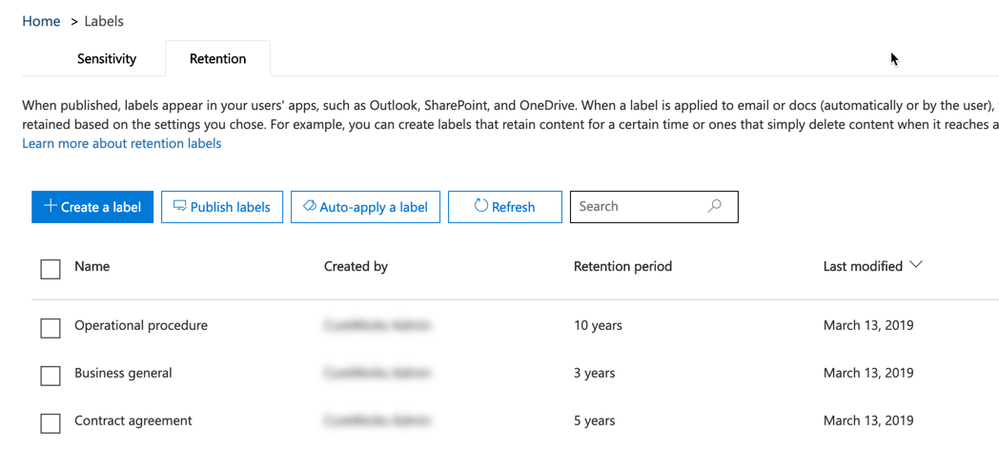
Task: Switch to the Sensitivity tab
Action: click(x=107, y=59)
